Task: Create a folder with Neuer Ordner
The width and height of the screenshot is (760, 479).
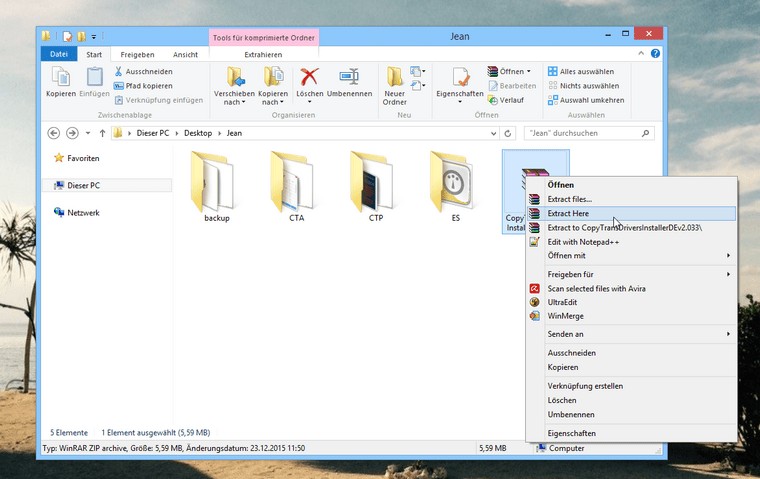Action: (395, 86)
